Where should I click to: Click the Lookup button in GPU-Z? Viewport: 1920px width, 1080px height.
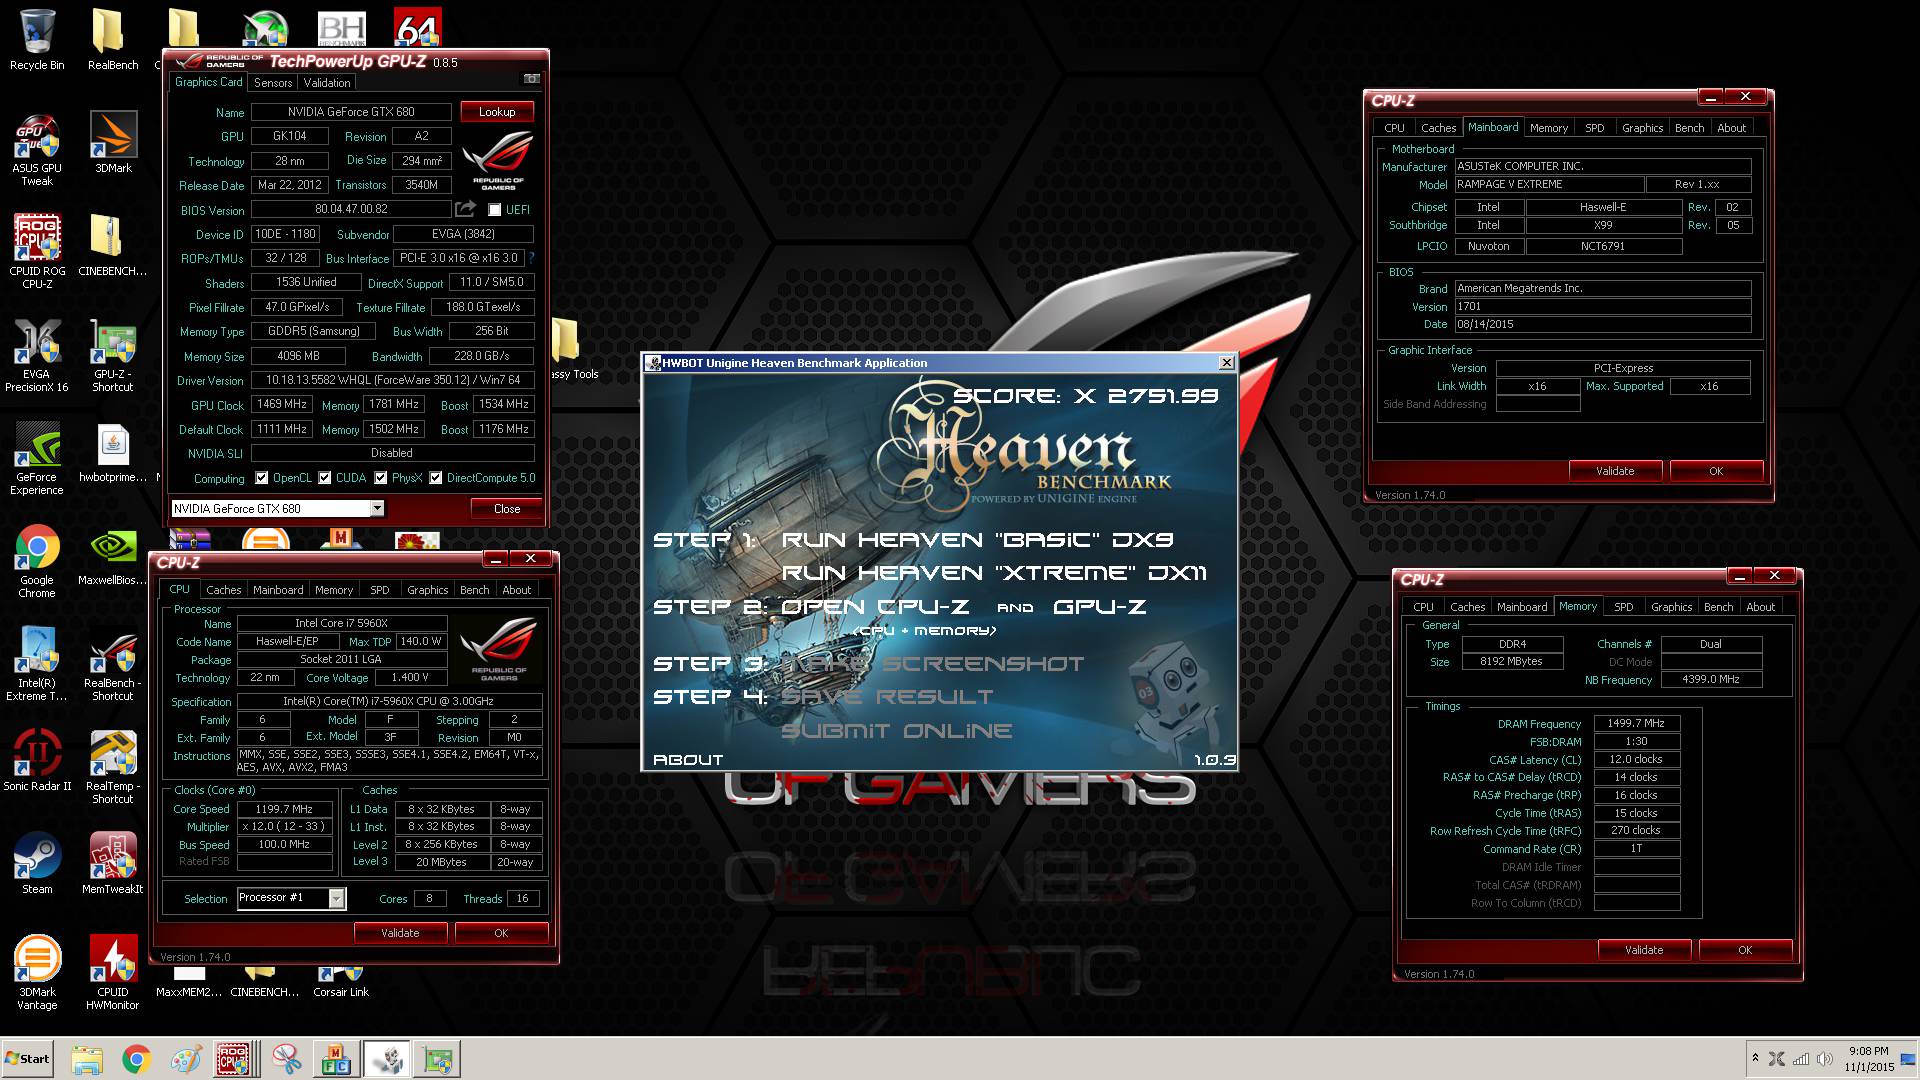pos(497,112)
